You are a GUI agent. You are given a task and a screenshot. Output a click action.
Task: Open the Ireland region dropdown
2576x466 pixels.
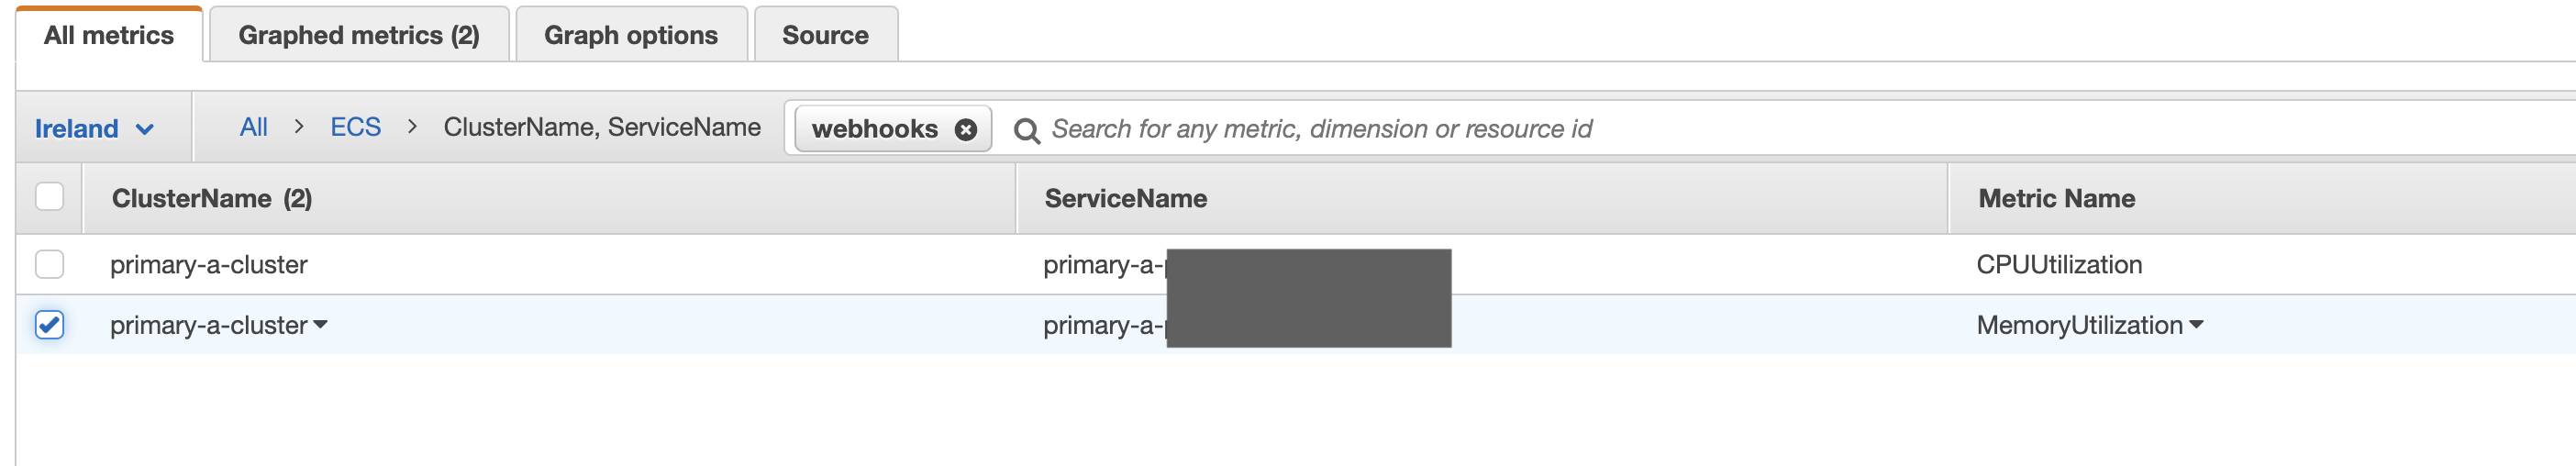[x=94, y=129]
